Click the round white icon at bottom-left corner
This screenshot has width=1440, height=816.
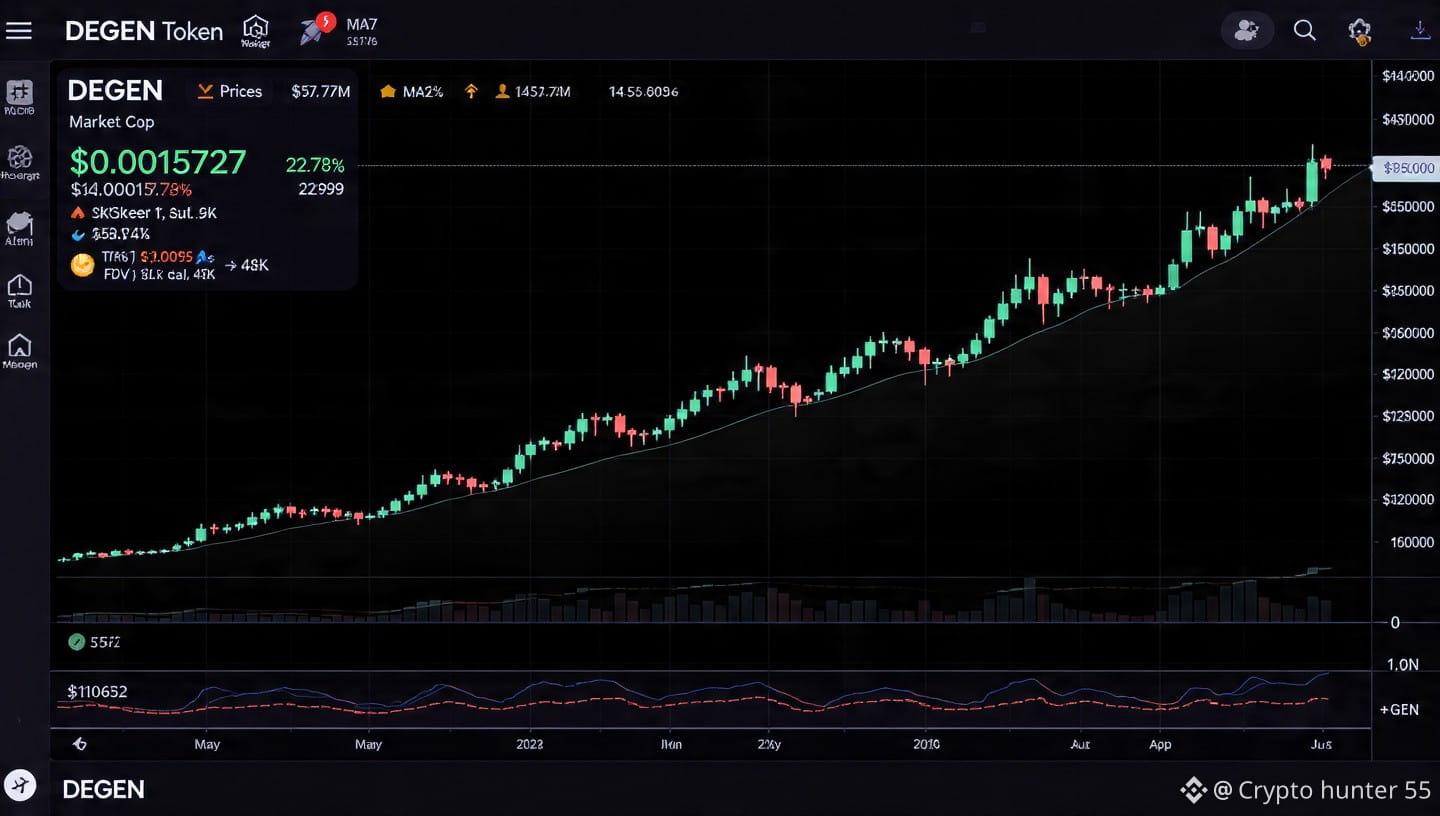pos(20,785)
